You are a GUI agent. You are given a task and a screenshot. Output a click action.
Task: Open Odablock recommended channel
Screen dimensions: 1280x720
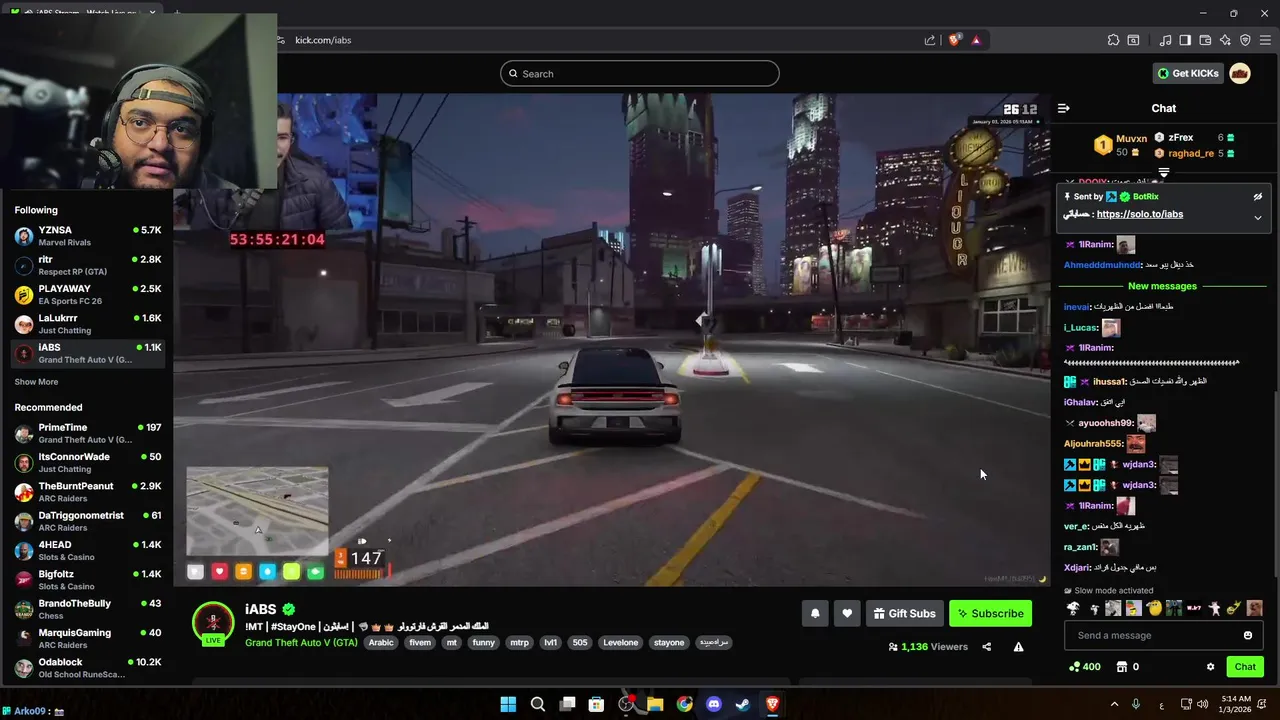pos(88,668)
